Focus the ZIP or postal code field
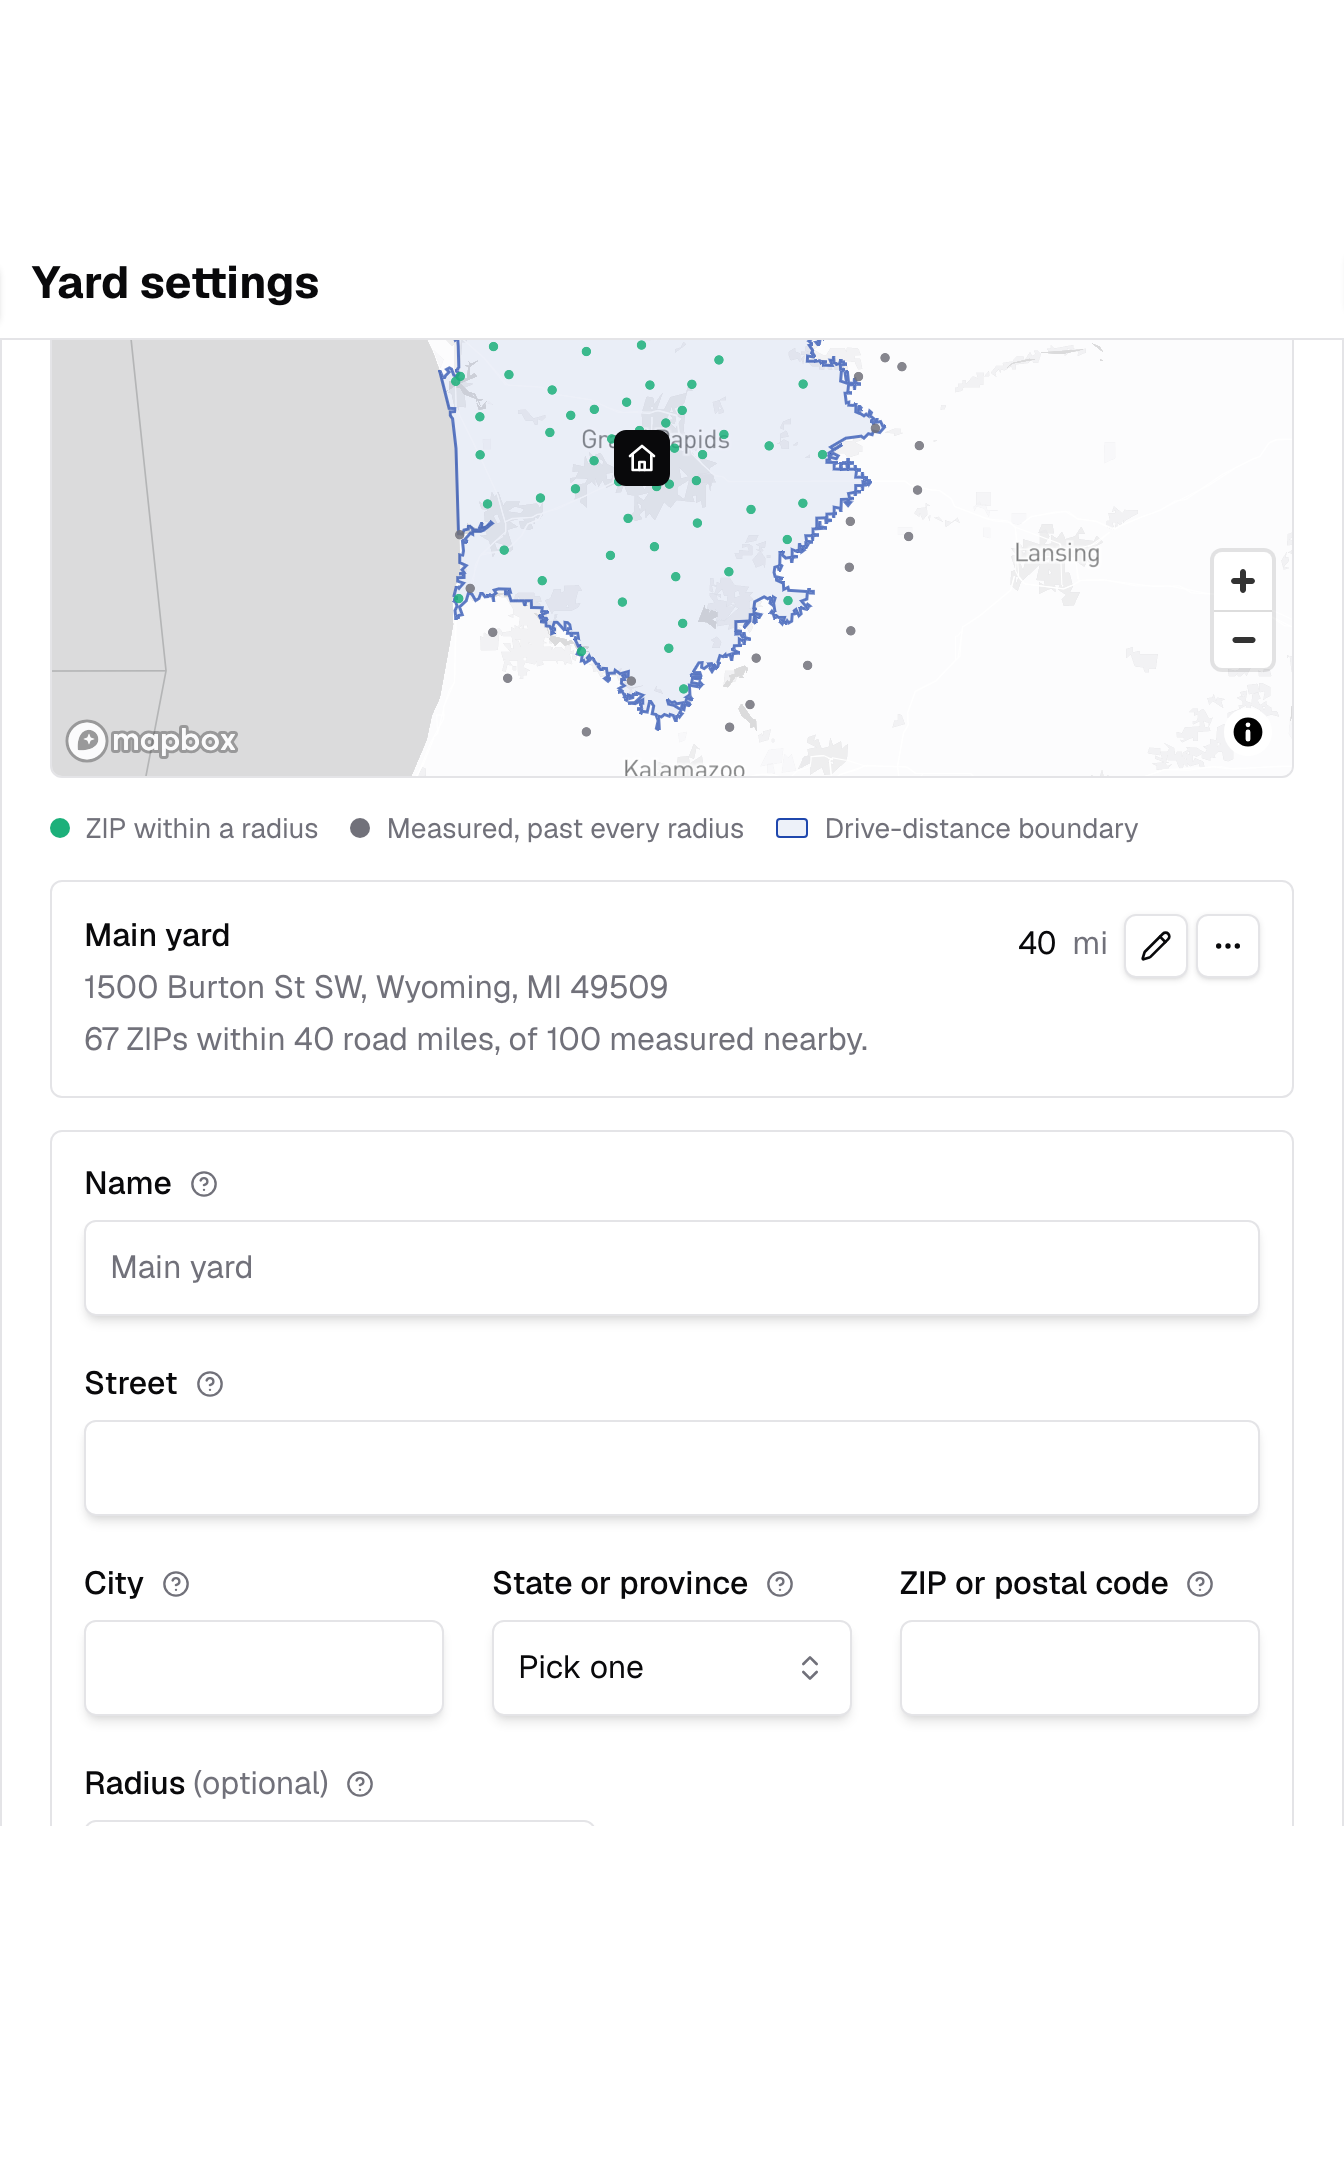This screenshot has width=1344, height=2168. pos(1080,1668)
